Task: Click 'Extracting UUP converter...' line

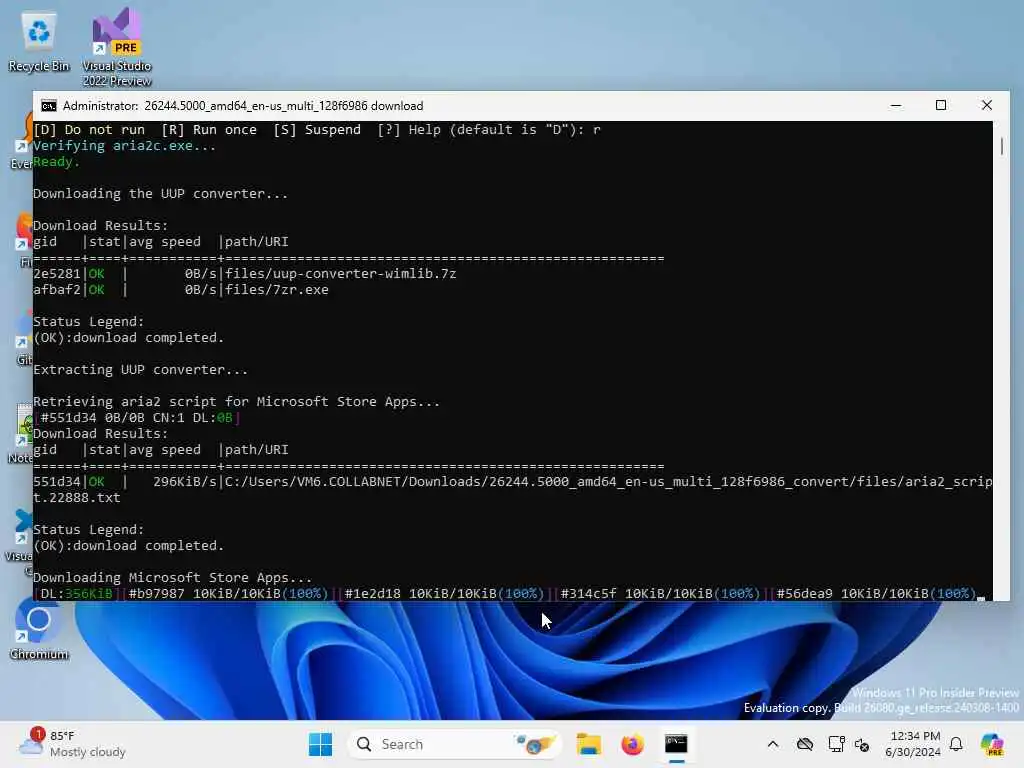Action: click(x=140, y=370)
